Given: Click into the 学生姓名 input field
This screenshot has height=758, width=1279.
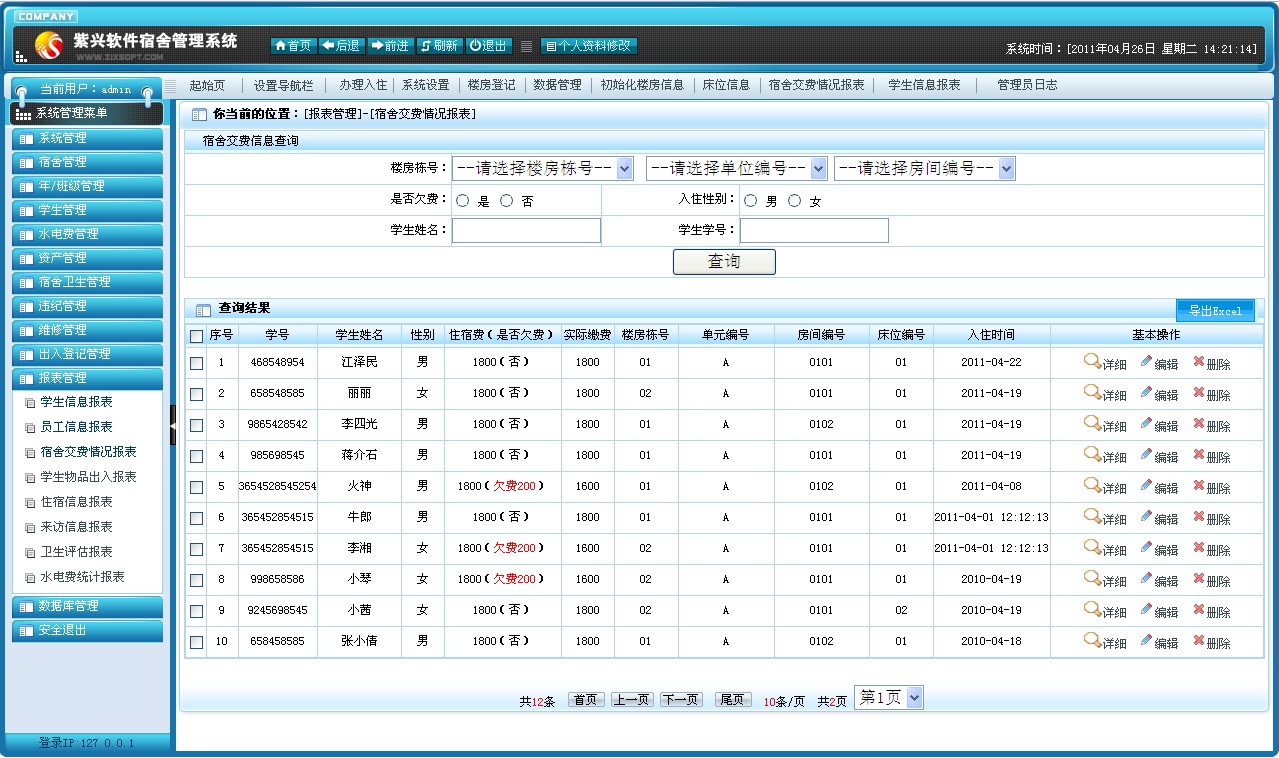Looking at the screenshot, I should click(x=526, y=231).
